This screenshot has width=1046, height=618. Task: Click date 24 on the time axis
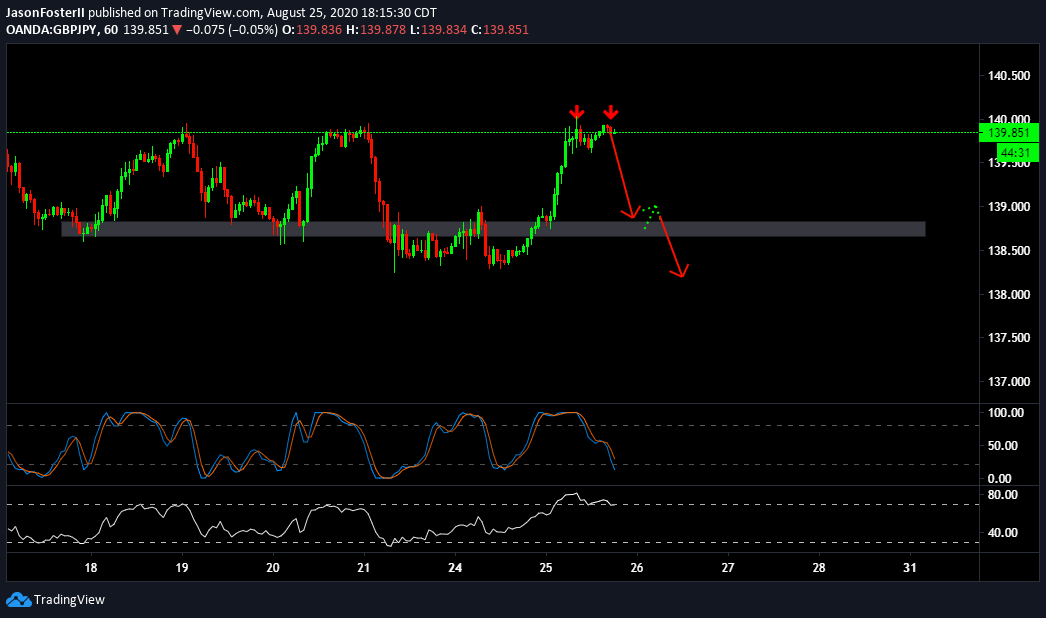[x=455, y=568]
